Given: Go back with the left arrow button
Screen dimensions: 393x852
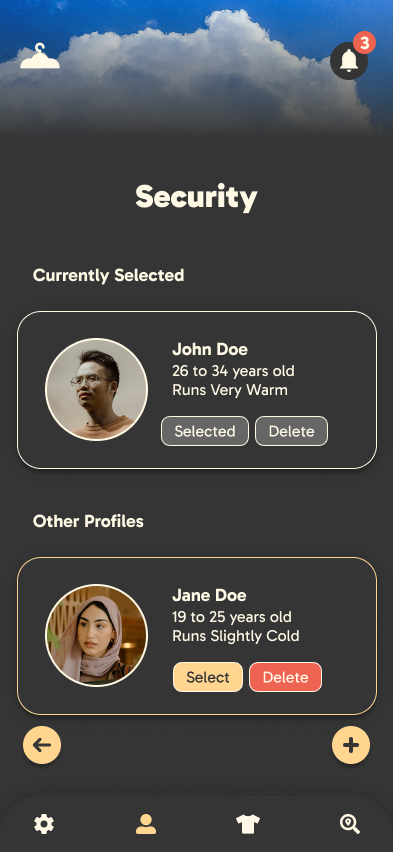Looking at the screenshot, I should (42, 745).
